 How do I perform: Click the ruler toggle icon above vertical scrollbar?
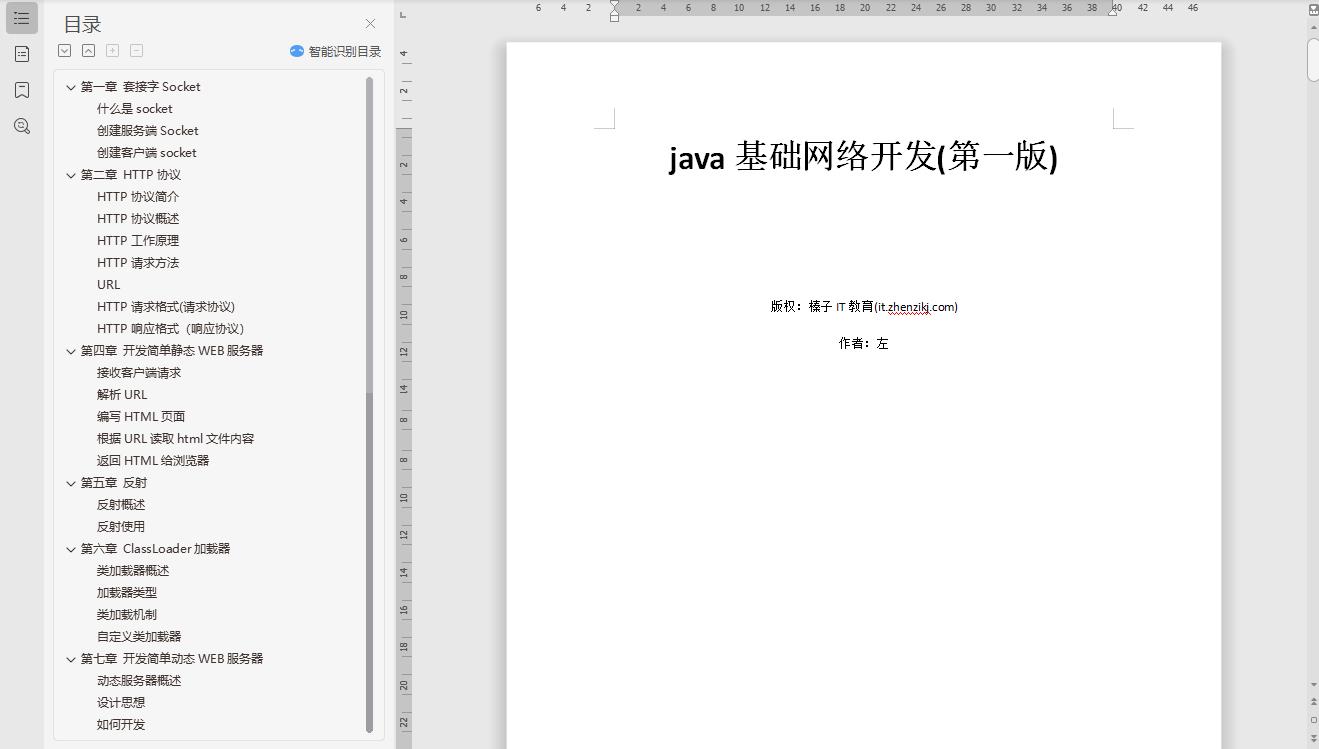[x=1313, y=9]
